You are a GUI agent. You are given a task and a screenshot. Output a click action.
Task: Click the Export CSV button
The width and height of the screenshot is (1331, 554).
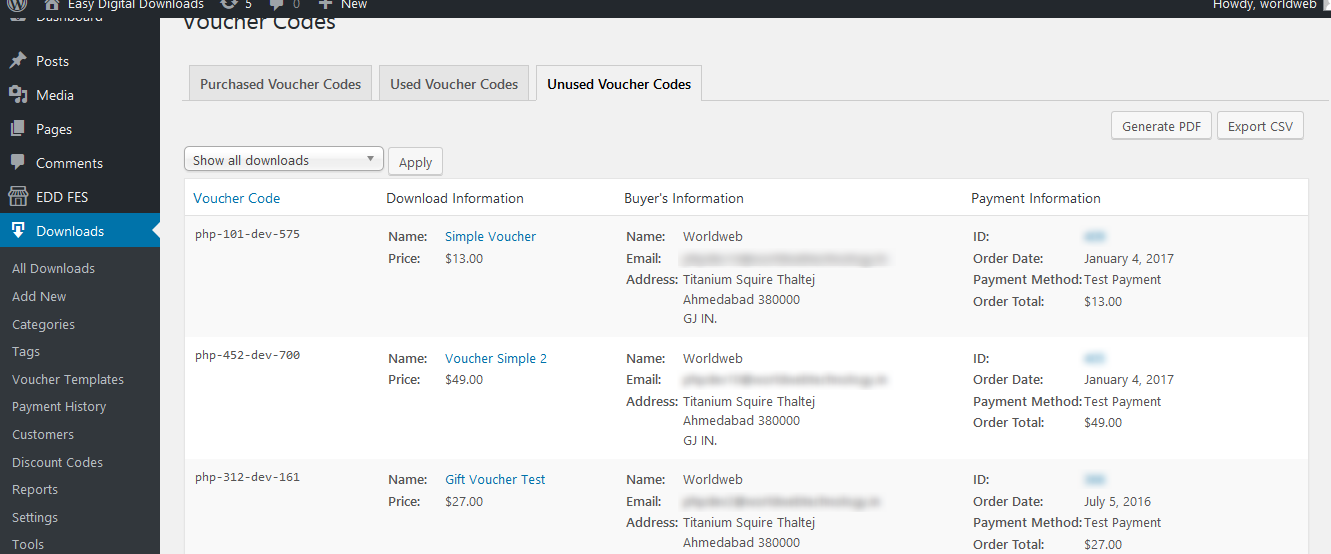(x=1260, y=126)
